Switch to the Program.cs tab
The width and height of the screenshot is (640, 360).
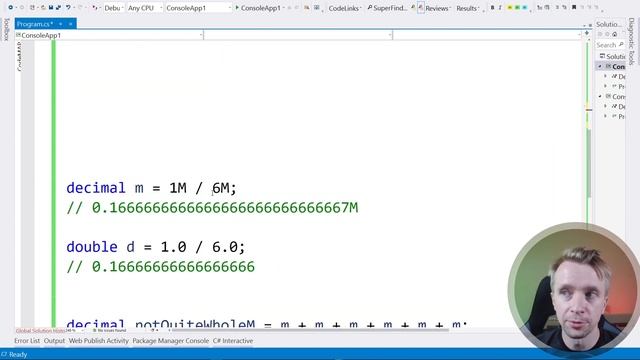[x=34, y=24]
